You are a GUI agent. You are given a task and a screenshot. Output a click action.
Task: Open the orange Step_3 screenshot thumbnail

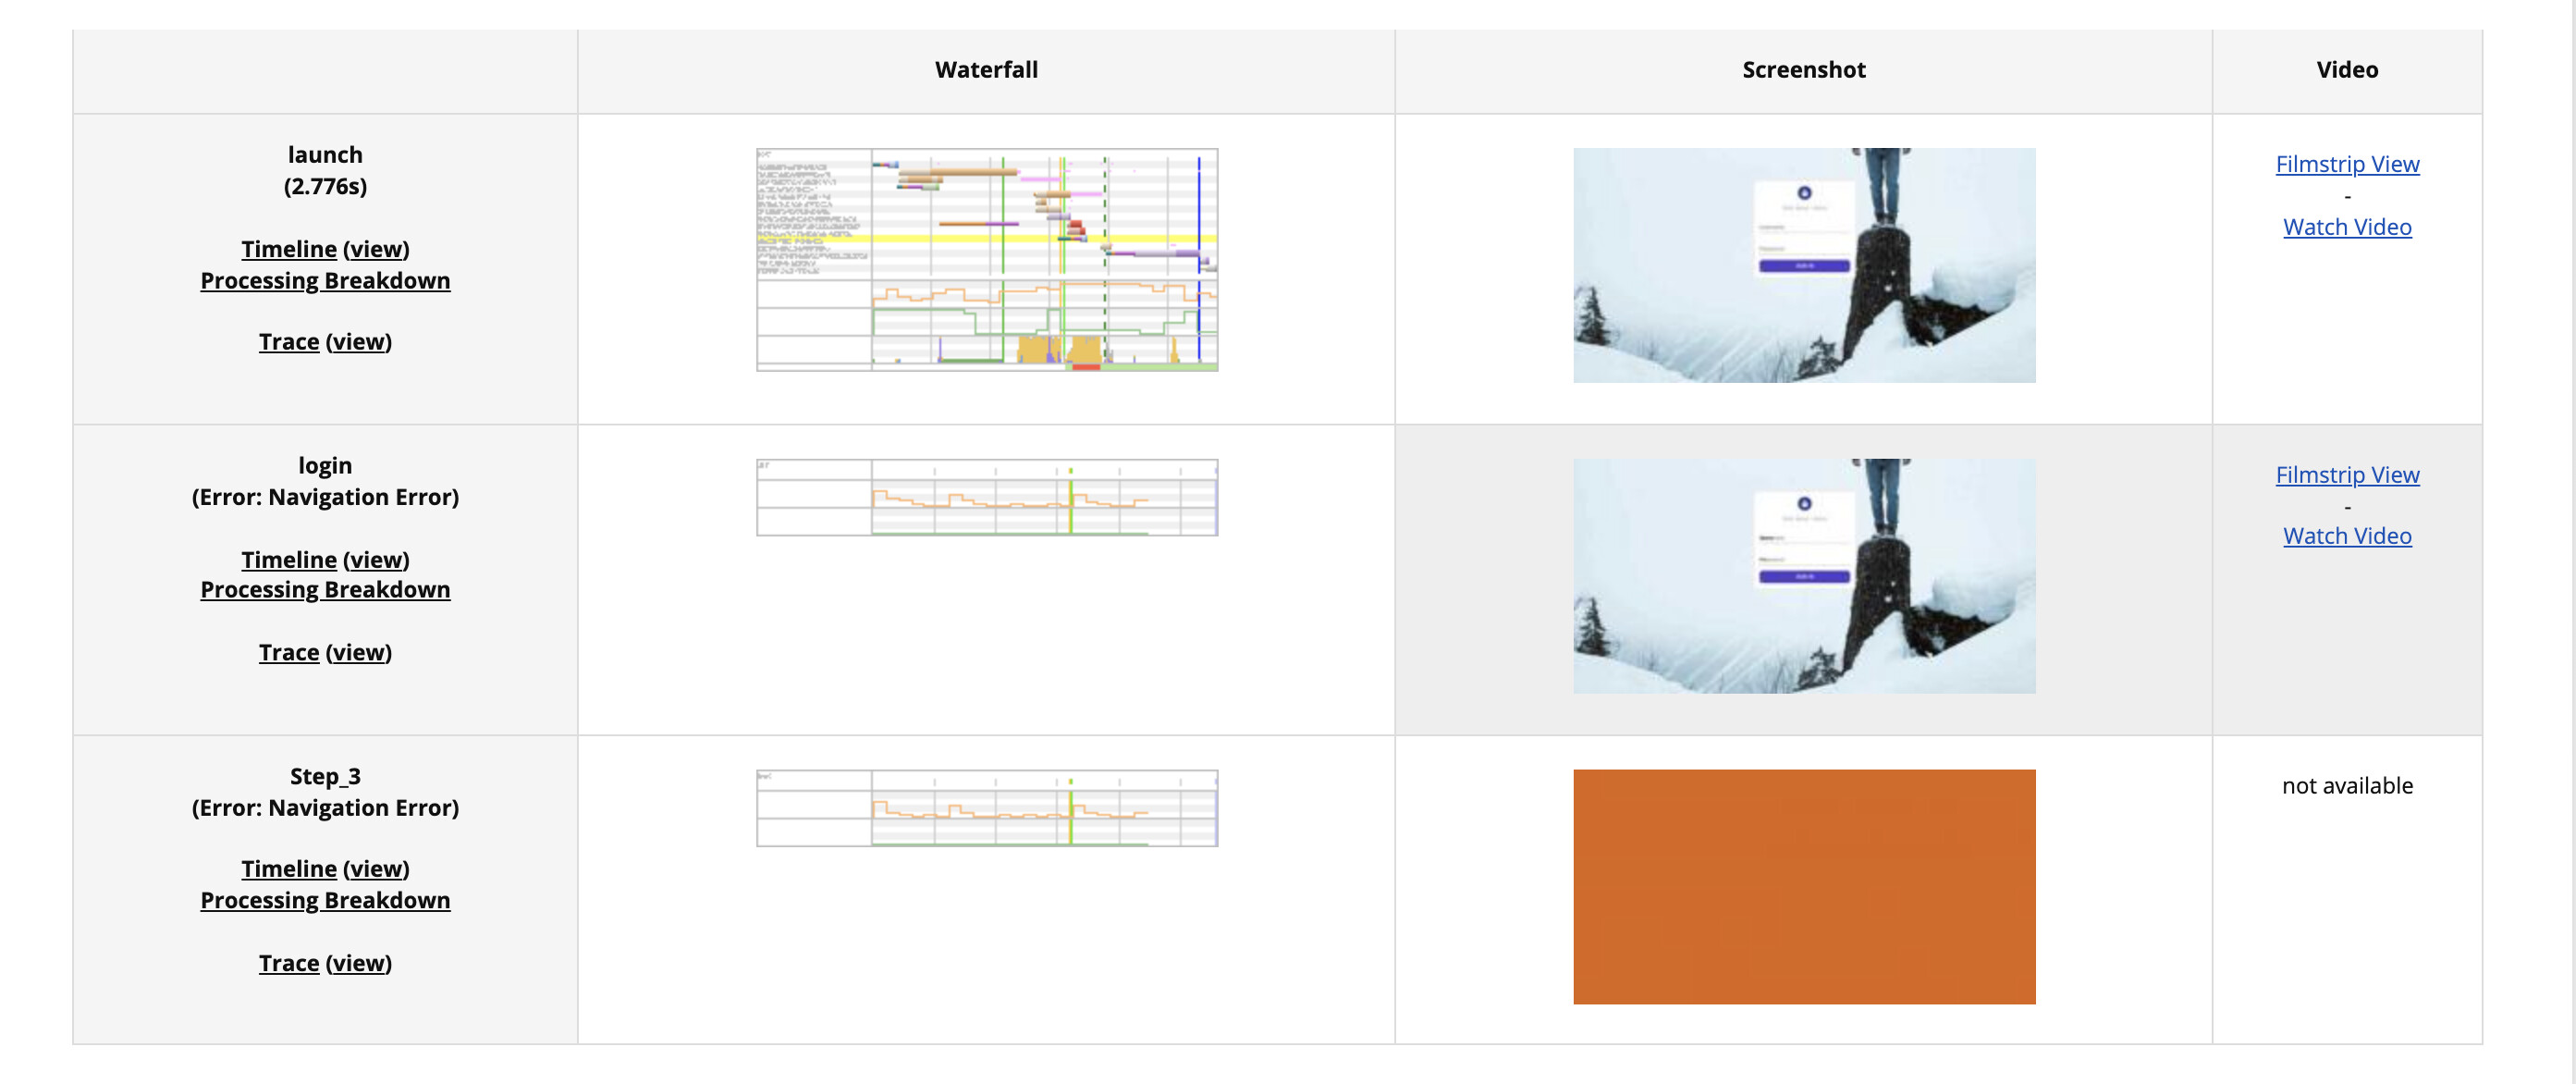1803,886
